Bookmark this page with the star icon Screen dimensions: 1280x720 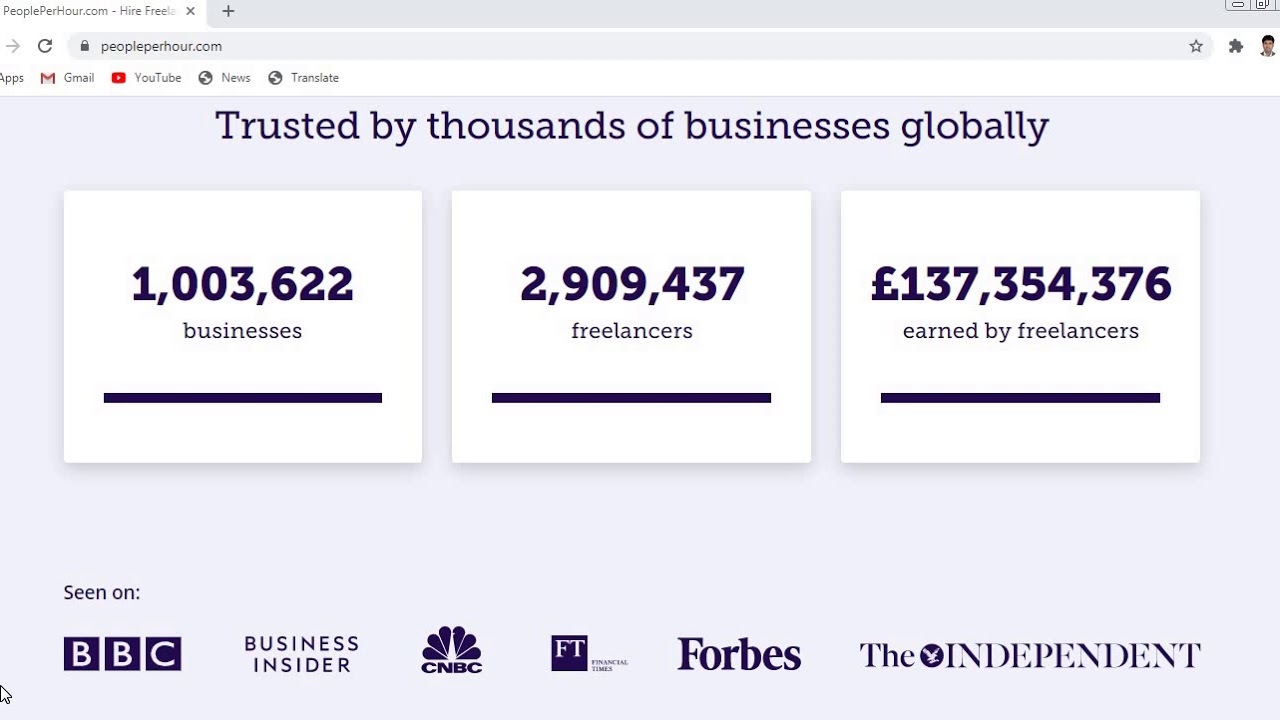[x=1196, y=46]
